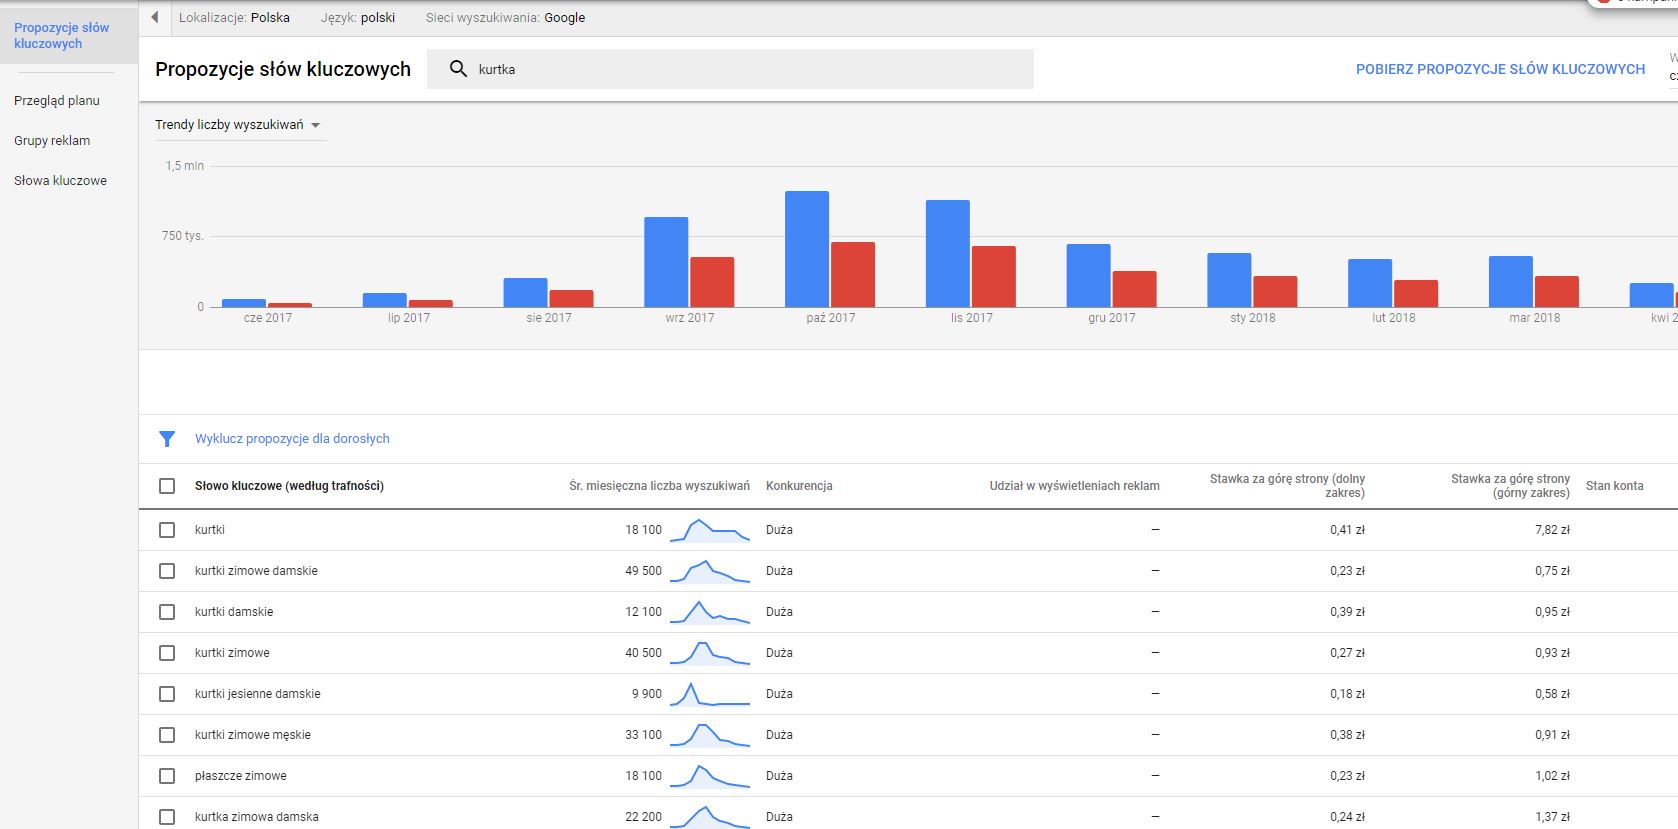This screenshot has height=829, width=1678.
Task: Sort by Udział w wyświetleniach reklam header
Action: 1075,486
